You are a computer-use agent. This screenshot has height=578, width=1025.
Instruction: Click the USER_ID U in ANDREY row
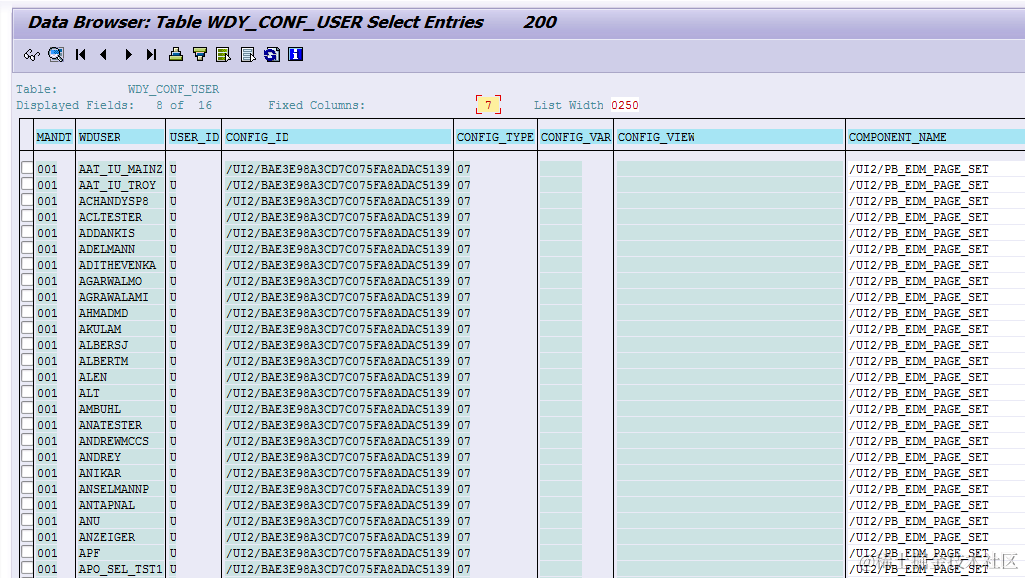coord(173,457)
